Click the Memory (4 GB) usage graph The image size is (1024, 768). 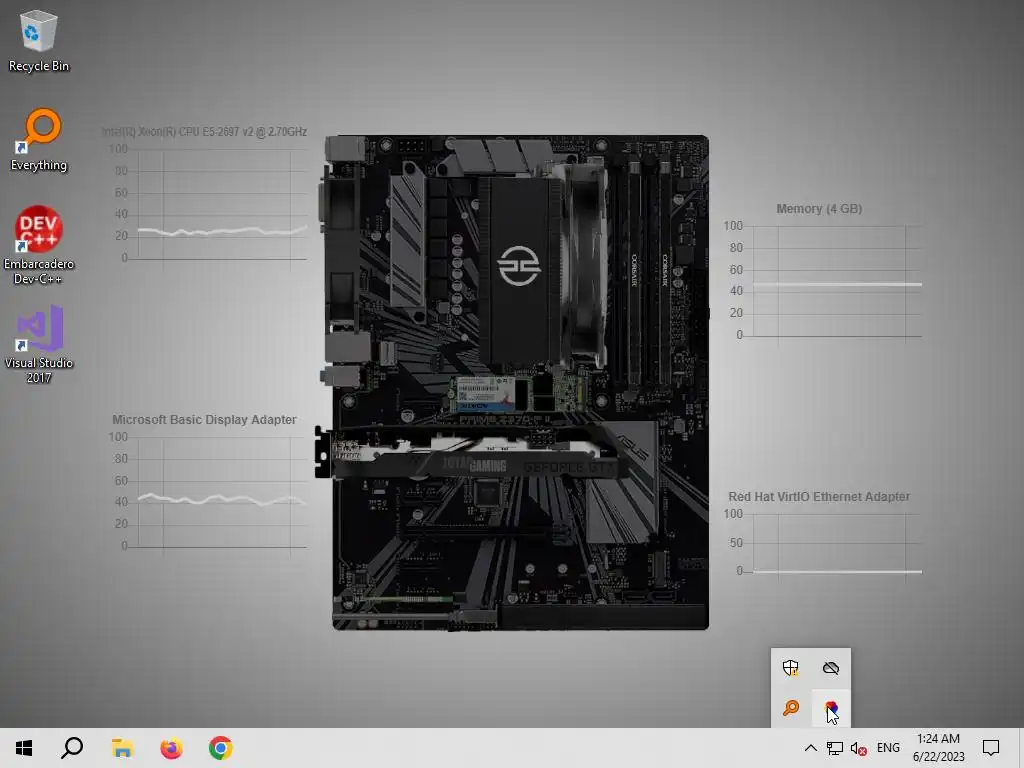tap(824, 274)
